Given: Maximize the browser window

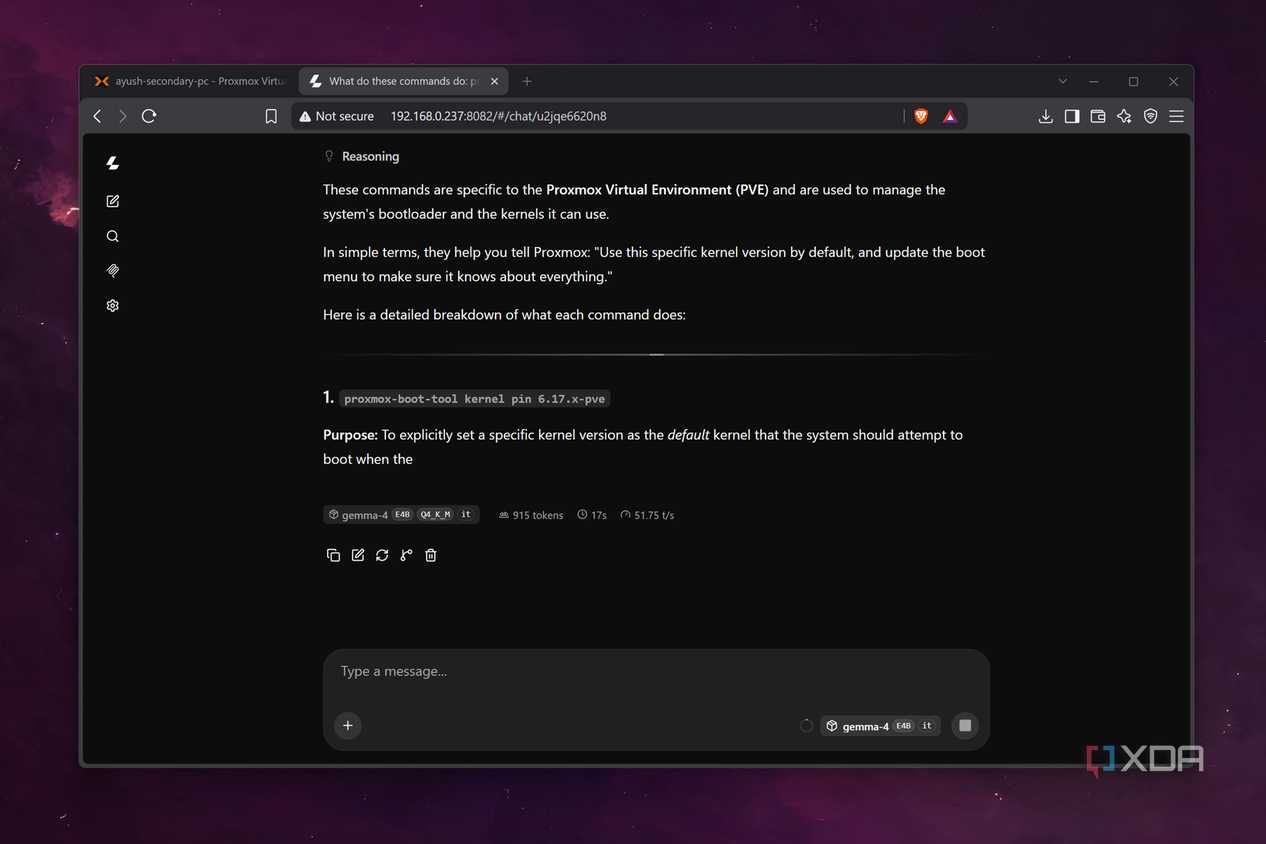Looking at the screenshot, I should coord(1133,81).
